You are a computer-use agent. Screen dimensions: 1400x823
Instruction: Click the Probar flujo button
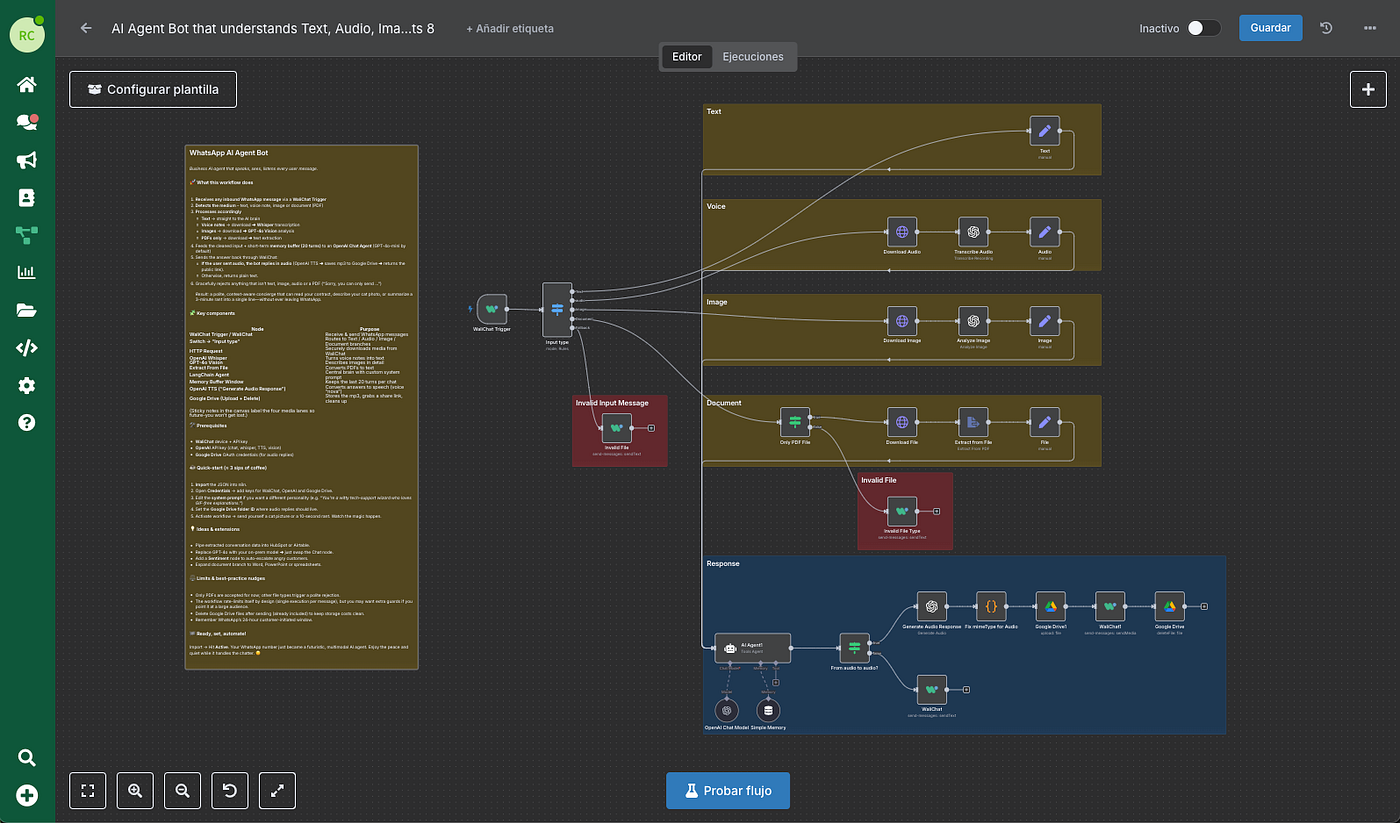tap(727, 790)
